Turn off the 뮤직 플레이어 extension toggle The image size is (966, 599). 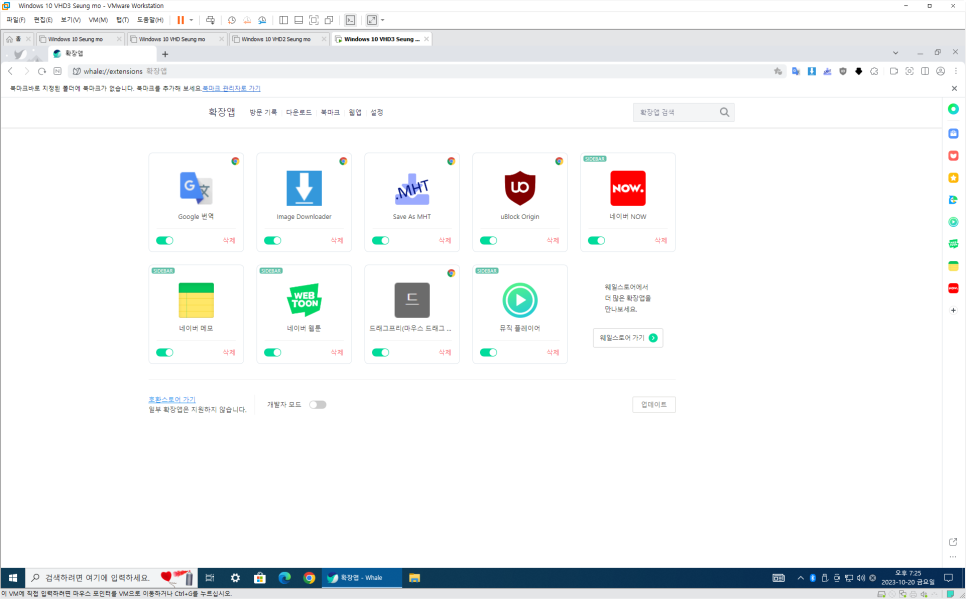(488, 352)
